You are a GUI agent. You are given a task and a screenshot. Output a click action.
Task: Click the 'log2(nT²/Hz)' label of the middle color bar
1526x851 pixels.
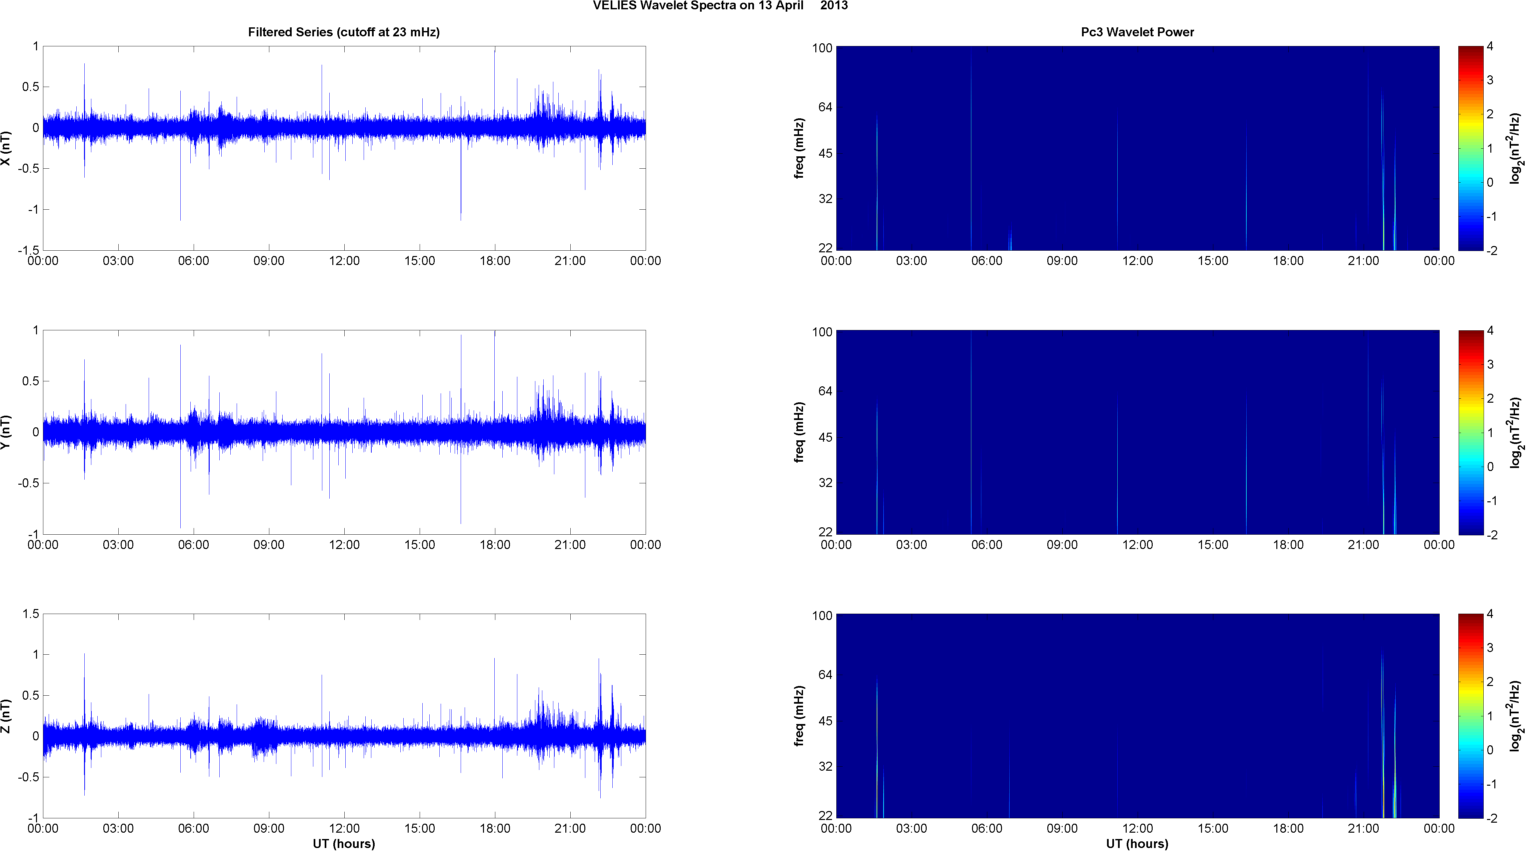(1516, 432)
